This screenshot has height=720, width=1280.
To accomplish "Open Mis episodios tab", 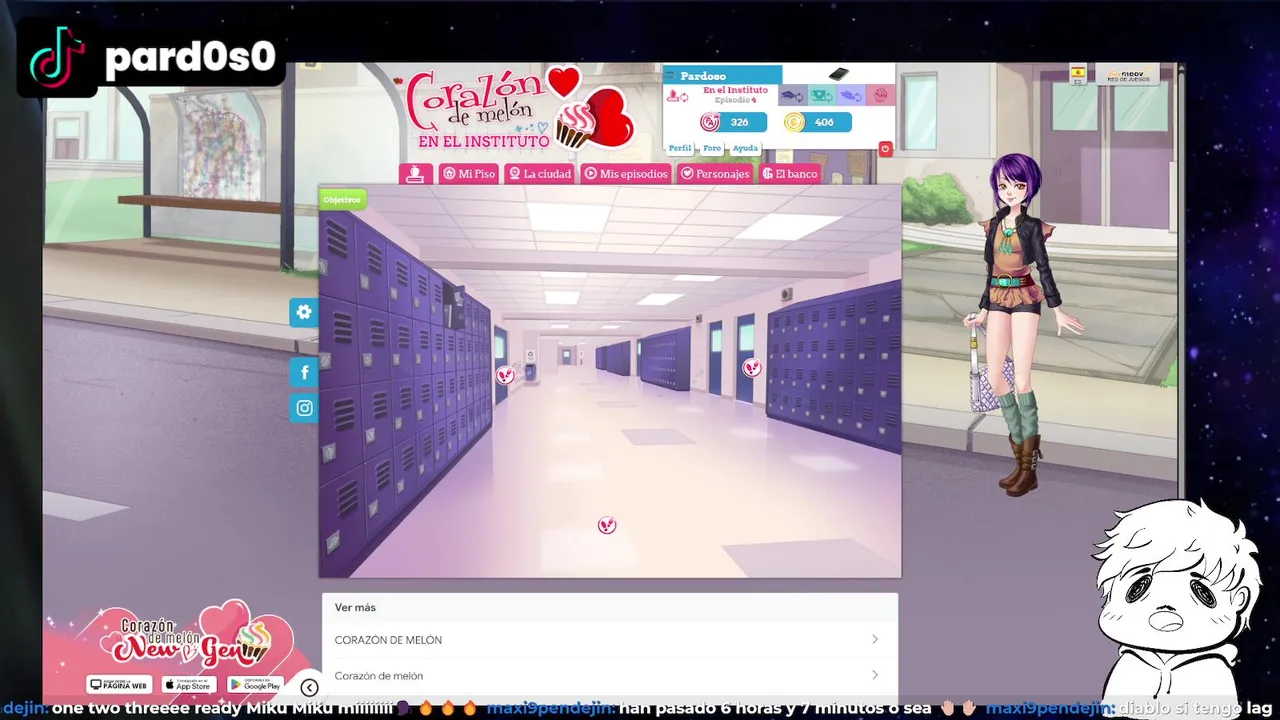I will click(626, 174).
